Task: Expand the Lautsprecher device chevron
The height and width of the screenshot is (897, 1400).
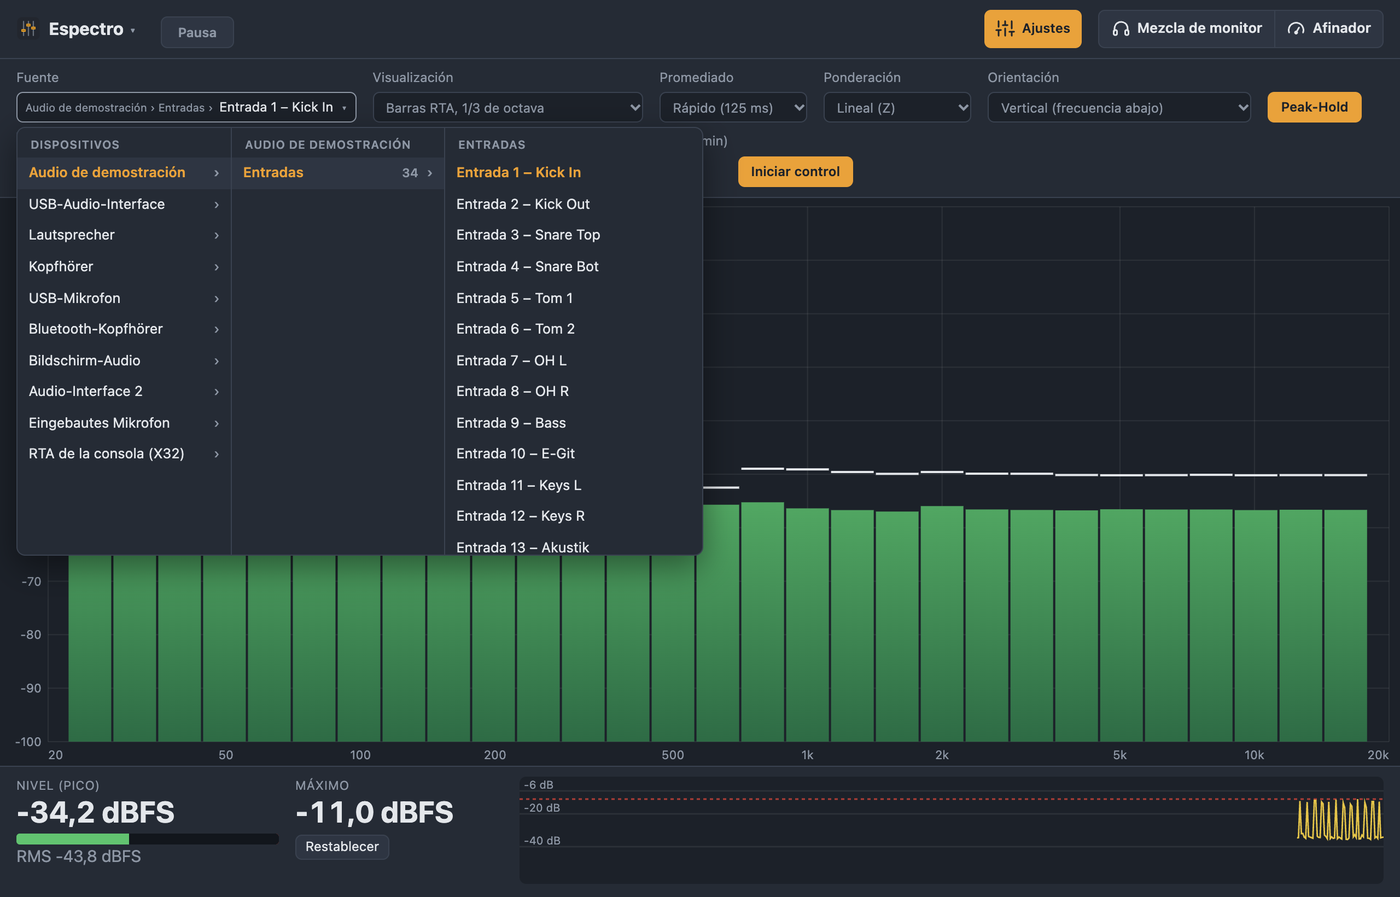Action: pos(216,235)
